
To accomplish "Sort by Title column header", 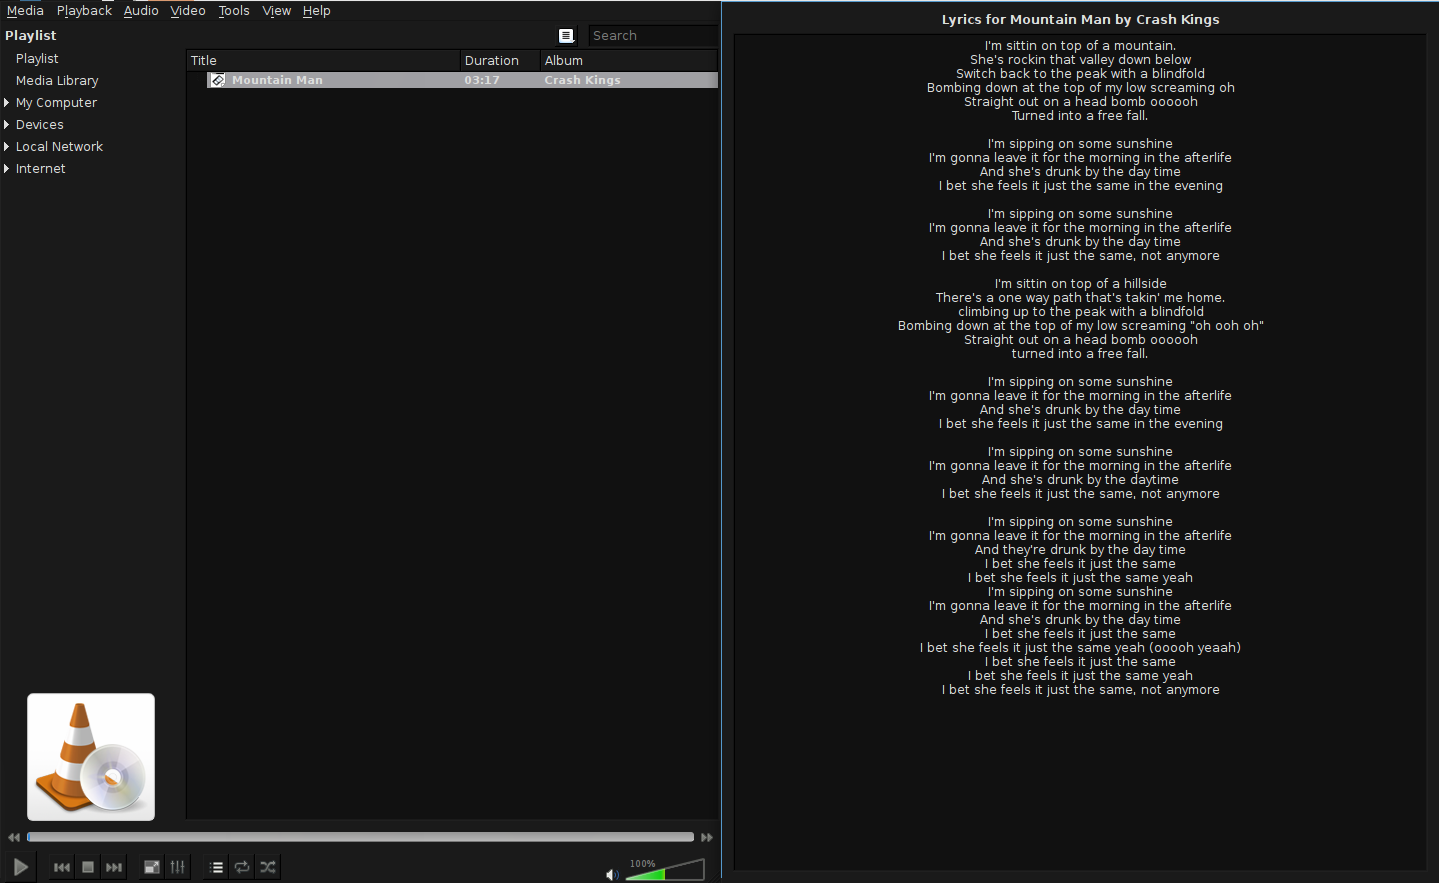I will pyautogui.click(x=323, y=61).
